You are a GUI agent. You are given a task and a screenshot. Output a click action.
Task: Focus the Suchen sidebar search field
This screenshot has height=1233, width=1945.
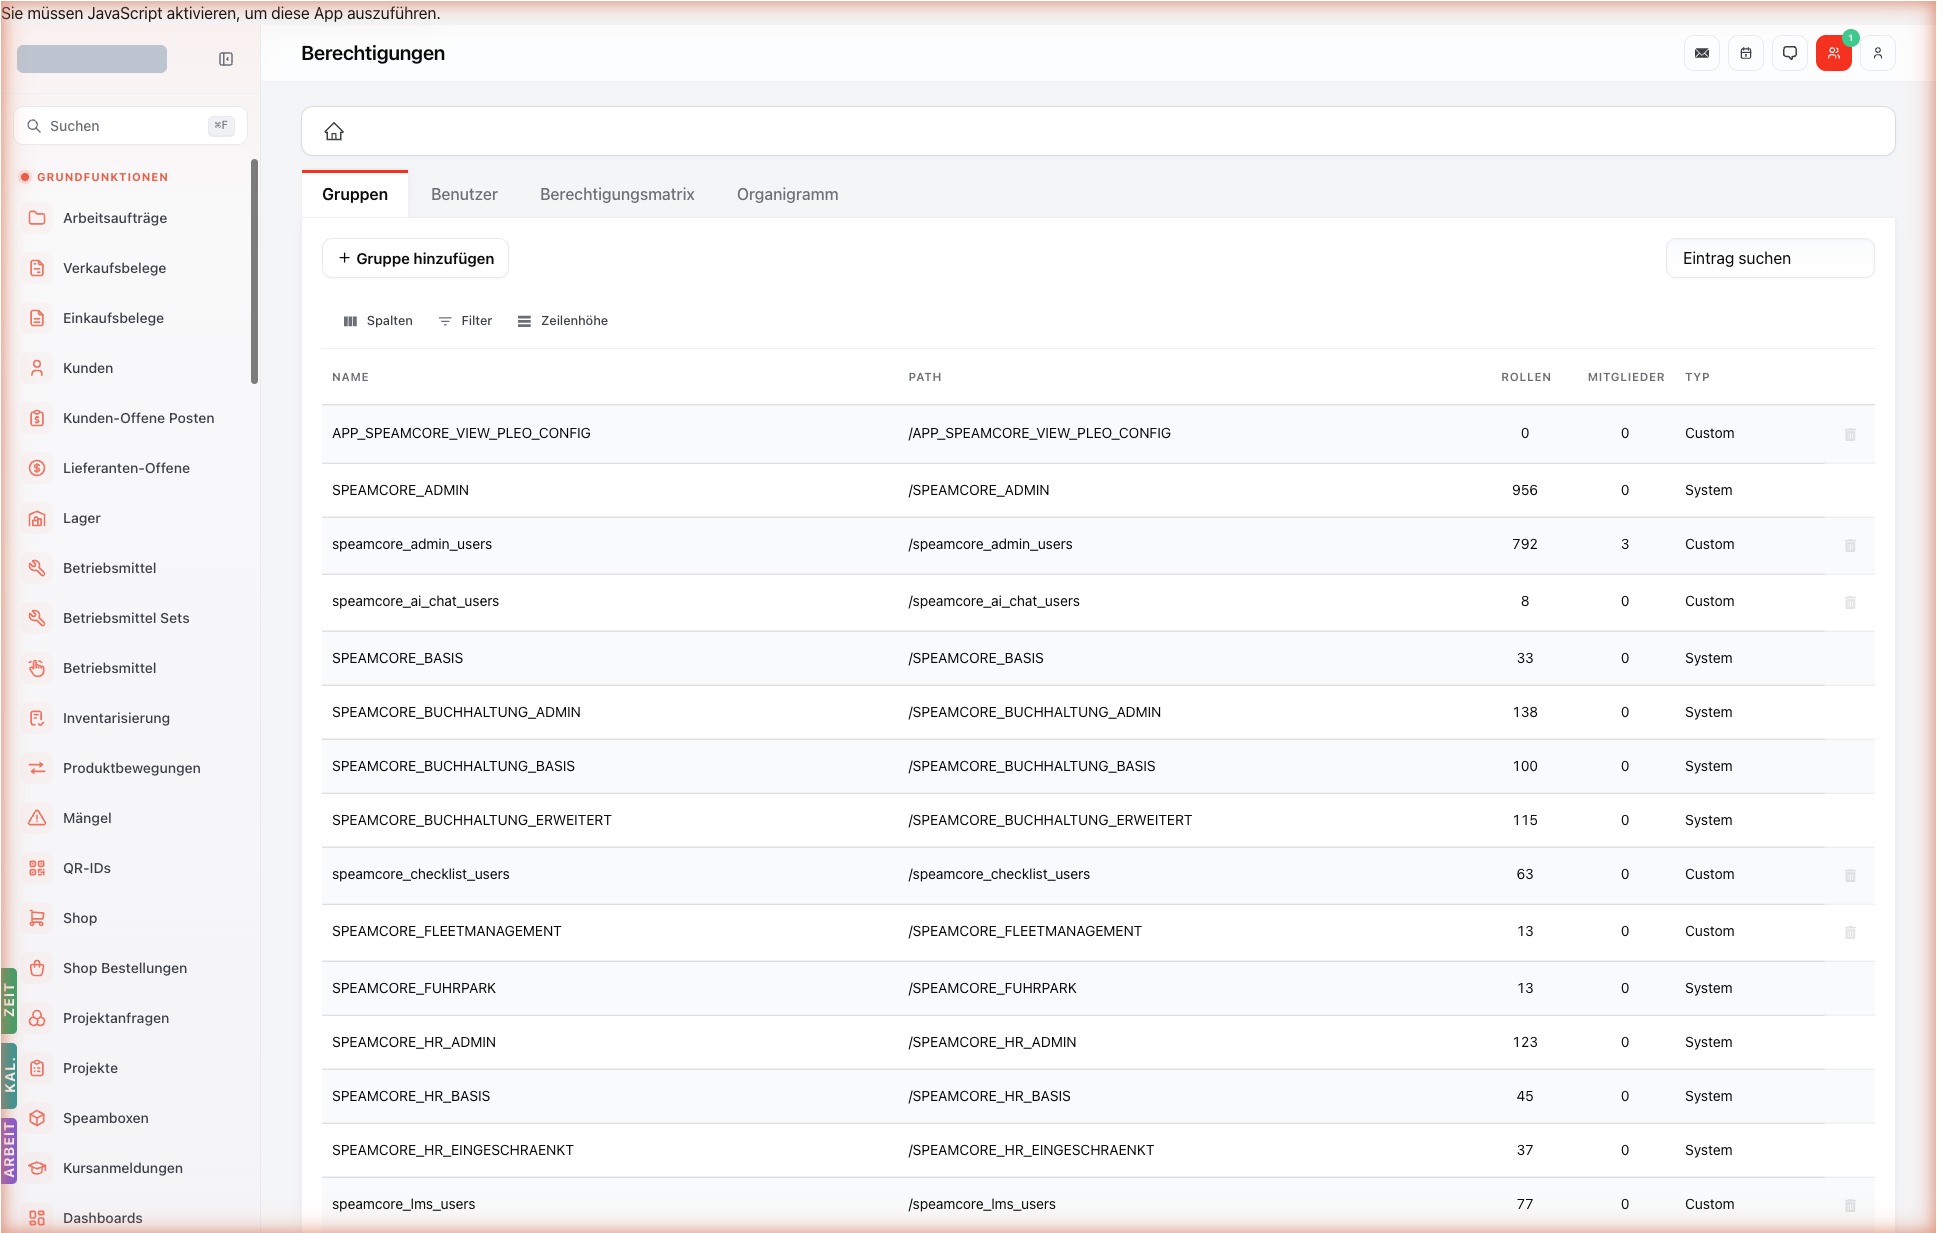tap(130, 126)
